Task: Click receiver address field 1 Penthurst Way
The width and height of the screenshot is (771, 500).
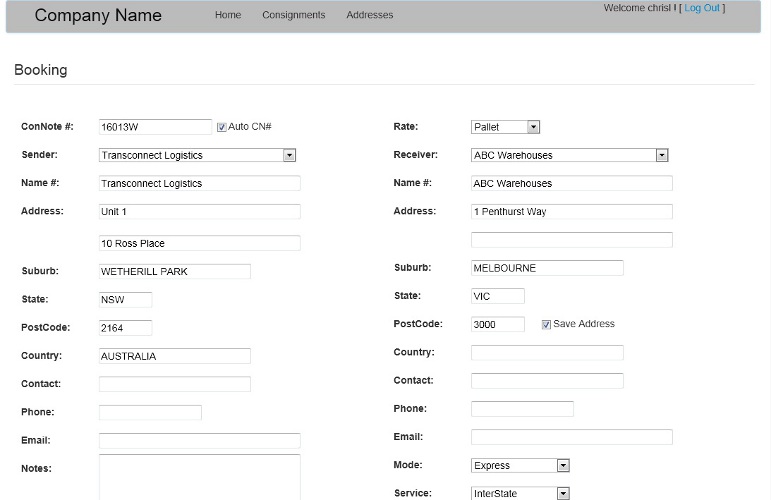Action: pyautogui.click(x=572, y=211)
